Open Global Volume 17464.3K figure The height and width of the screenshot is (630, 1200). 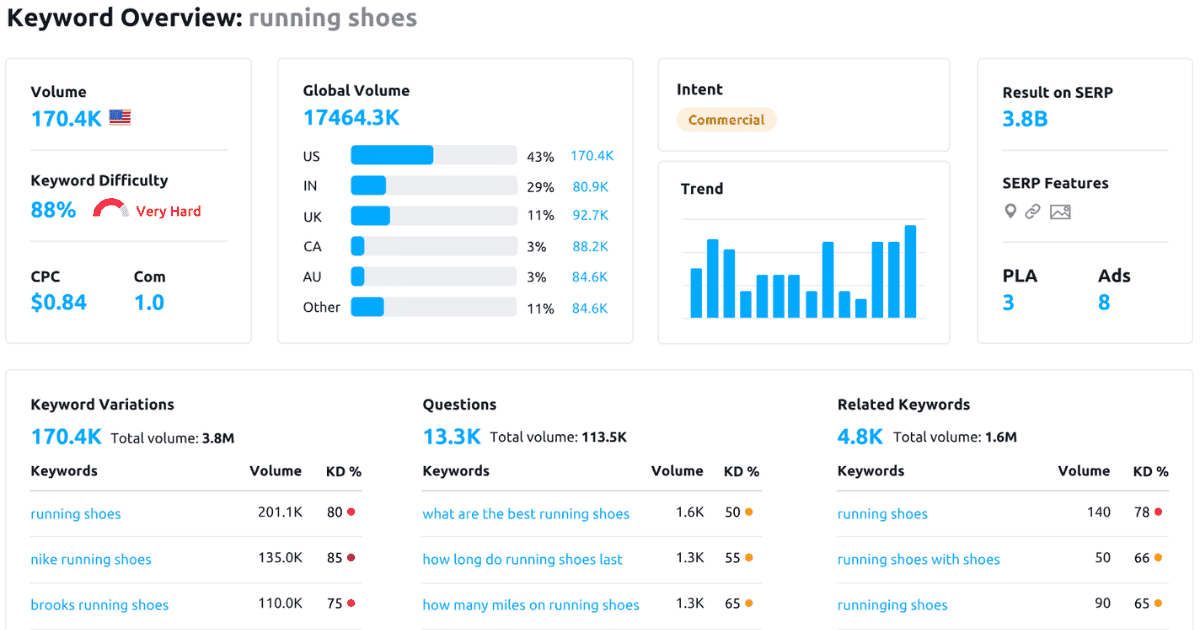351,118
